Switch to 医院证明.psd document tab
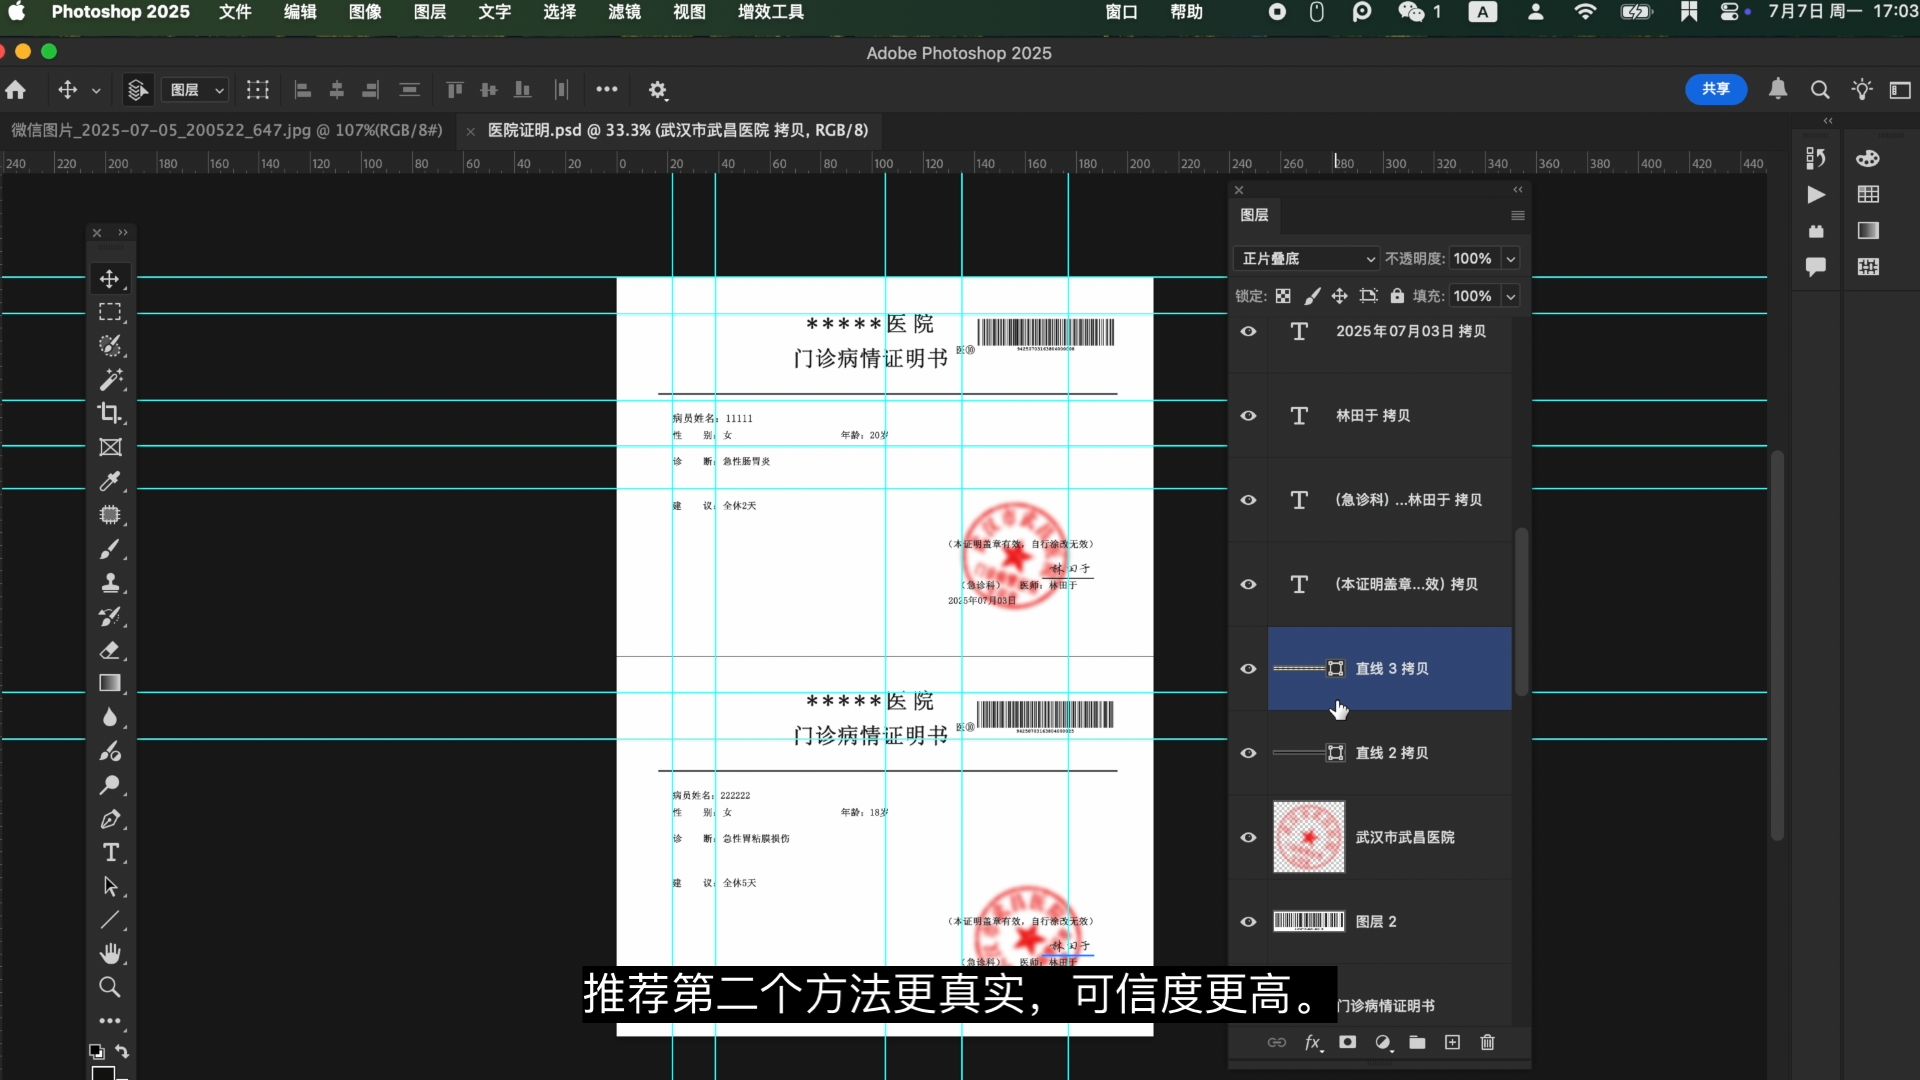The image size is (1920, 1080). point(678,130)
